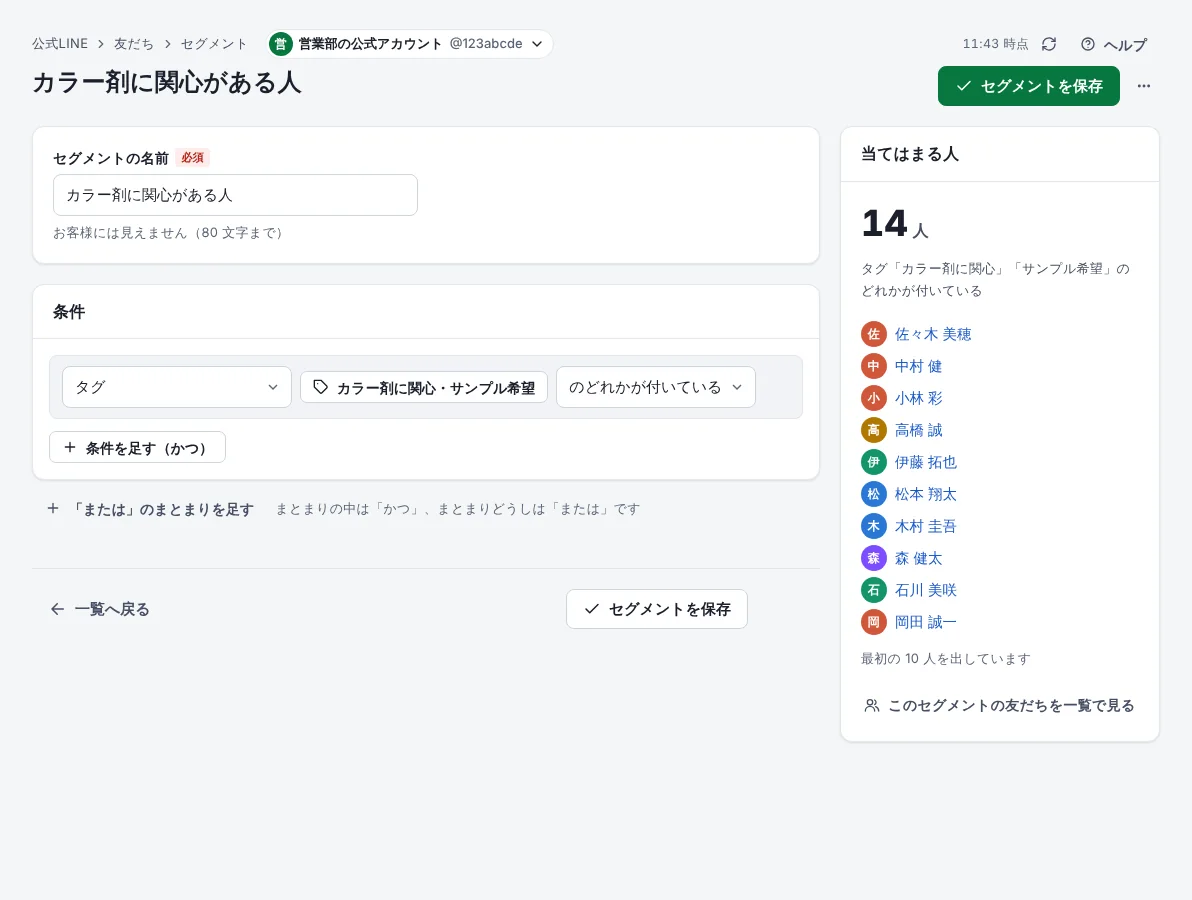The width and height of the screenshot is (1192, 900).
Task: Click the avatar icon for 中村 健
Action: pyautogui.click(x=873, y=366)
